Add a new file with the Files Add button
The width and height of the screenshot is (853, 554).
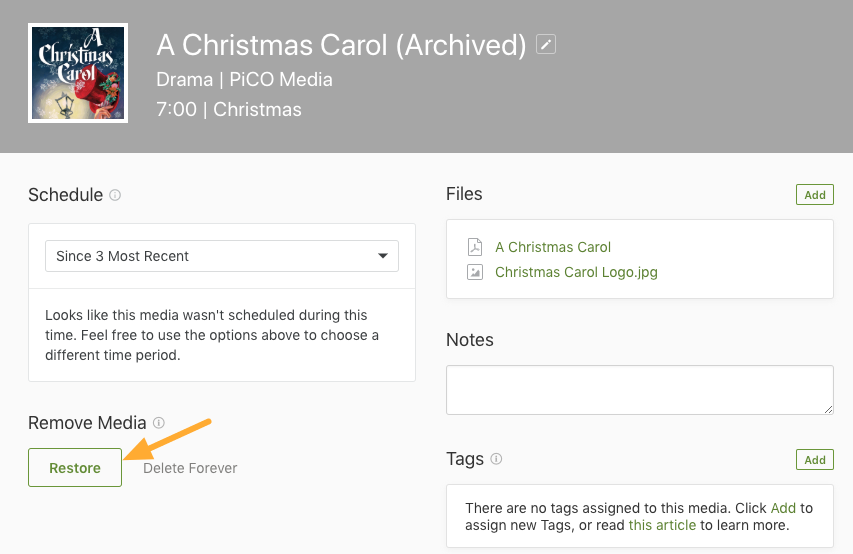click(814, 195)
